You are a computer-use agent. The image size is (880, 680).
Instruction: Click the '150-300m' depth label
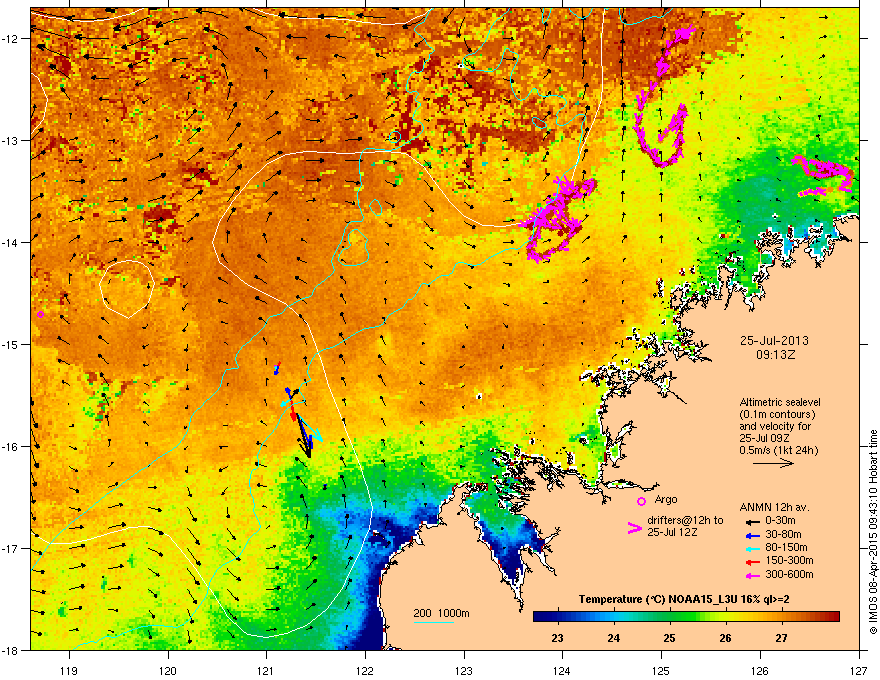click(789, 560)
